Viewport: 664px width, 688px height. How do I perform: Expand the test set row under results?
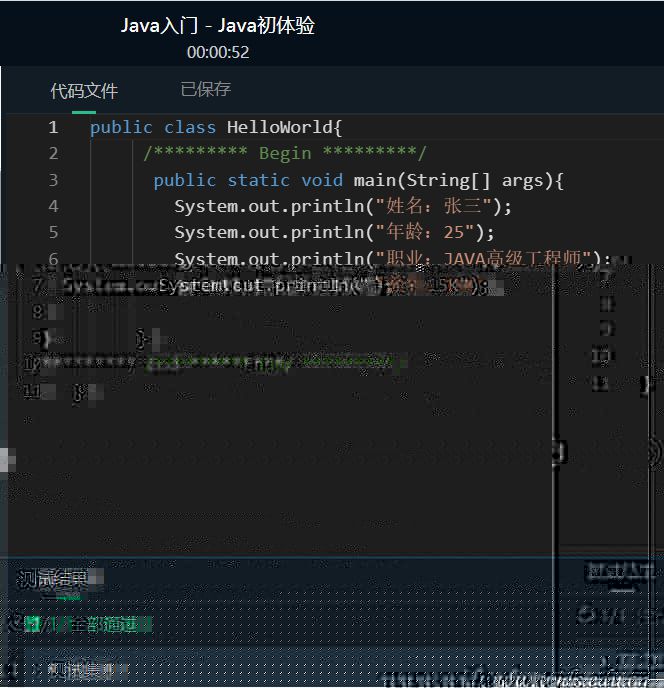[85, 670]
